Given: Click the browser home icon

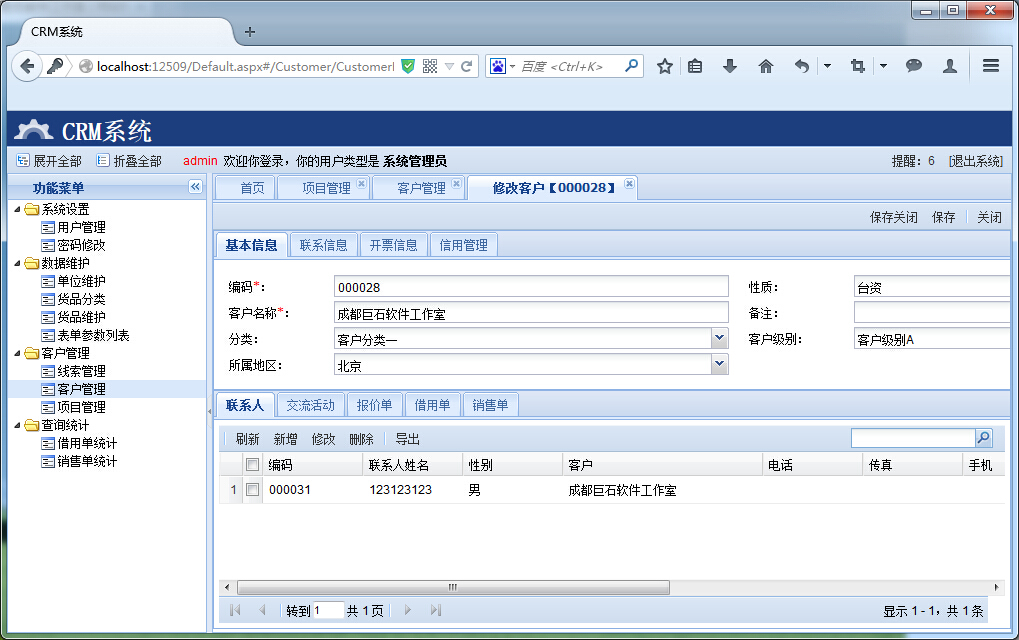Looking at the screenshot, I should [766, 66].
